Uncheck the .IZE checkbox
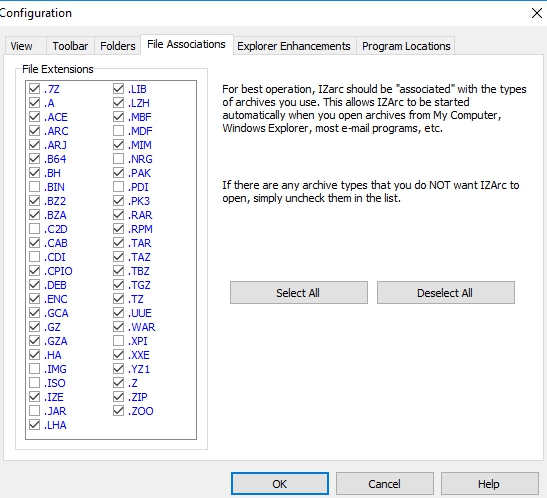This screenshot has height=498, width=547. pos(35,397)
